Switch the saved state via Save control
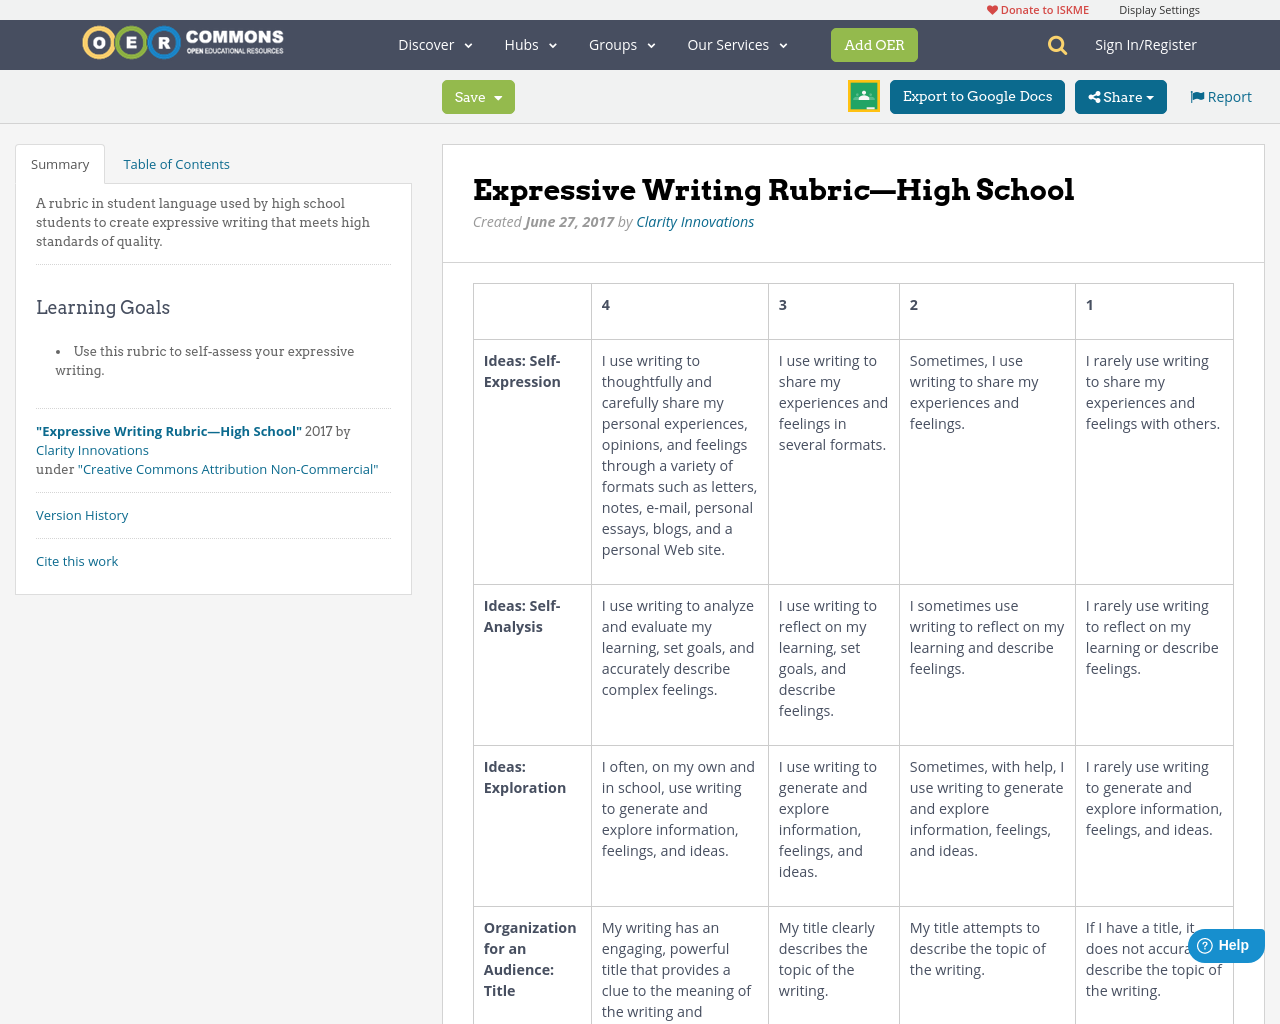Viewport: 1280px width, 1024px height. 468,97
